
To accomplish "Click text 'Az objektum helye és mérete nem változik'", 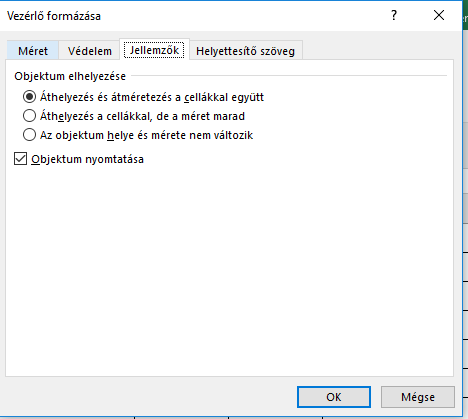I will pyautogui.click(x=146, y=135).
